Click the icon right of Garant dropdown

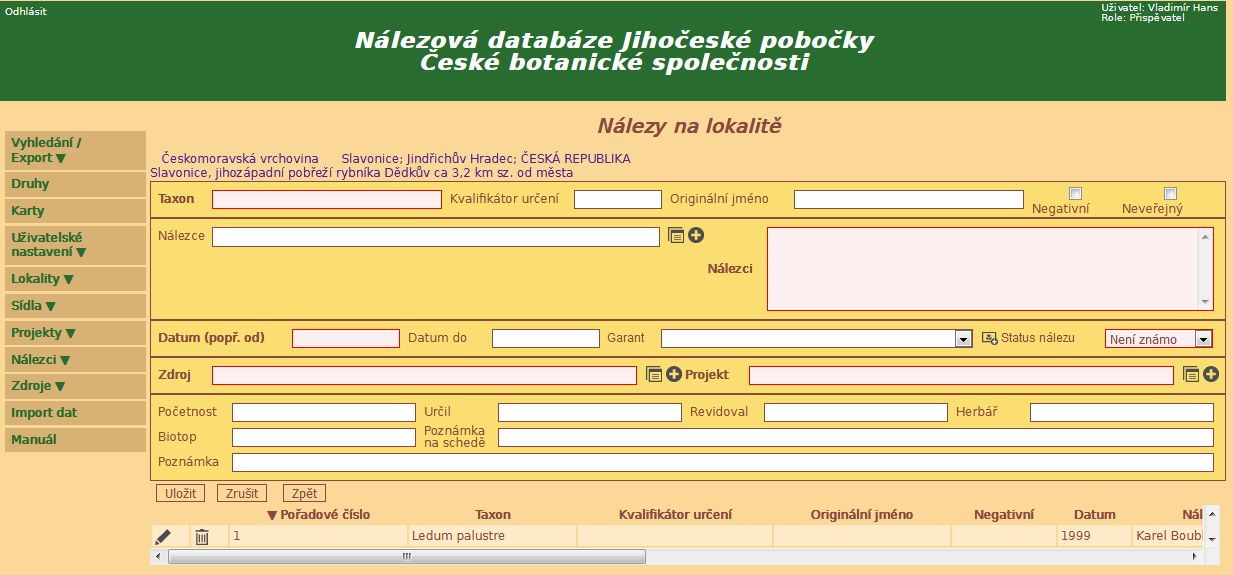click(989, 338)
